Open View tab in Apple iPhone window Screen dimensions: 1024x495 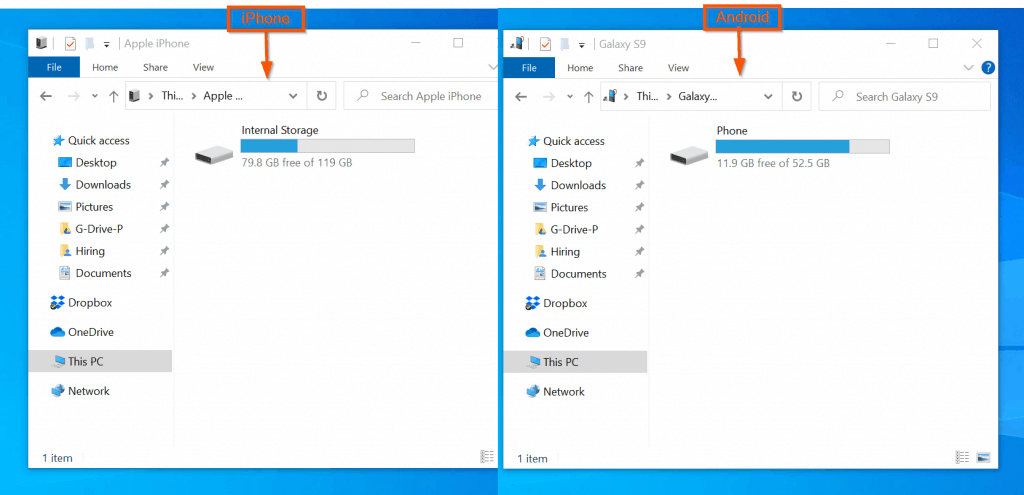203,67
